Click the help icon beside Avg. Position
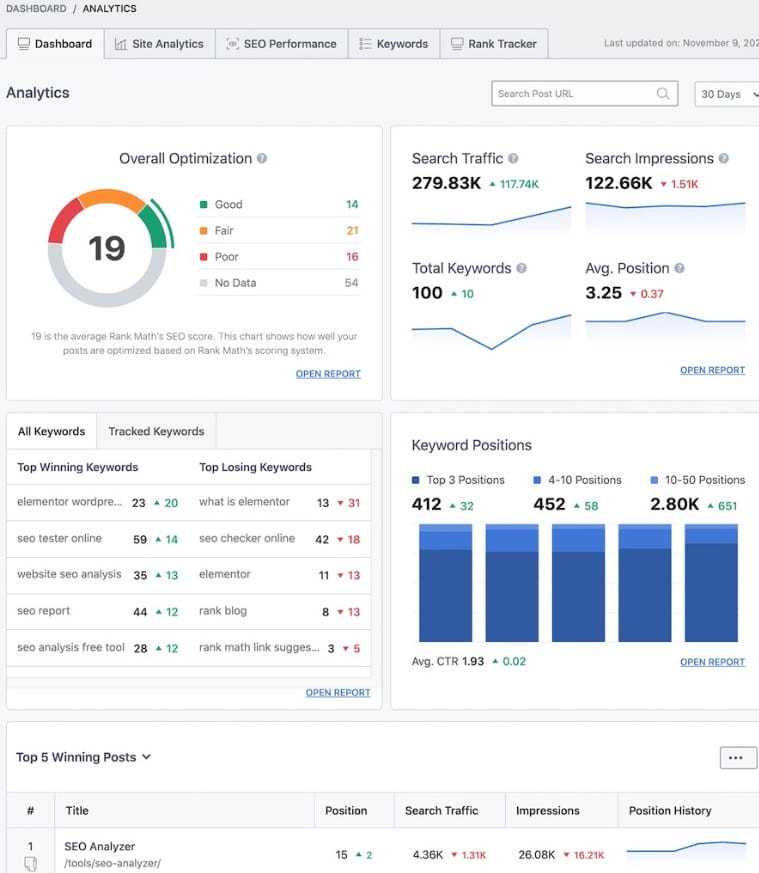Image resolution: width=759 pixels, height=873 pixels. pyautogui.click(x=679, y=269)
